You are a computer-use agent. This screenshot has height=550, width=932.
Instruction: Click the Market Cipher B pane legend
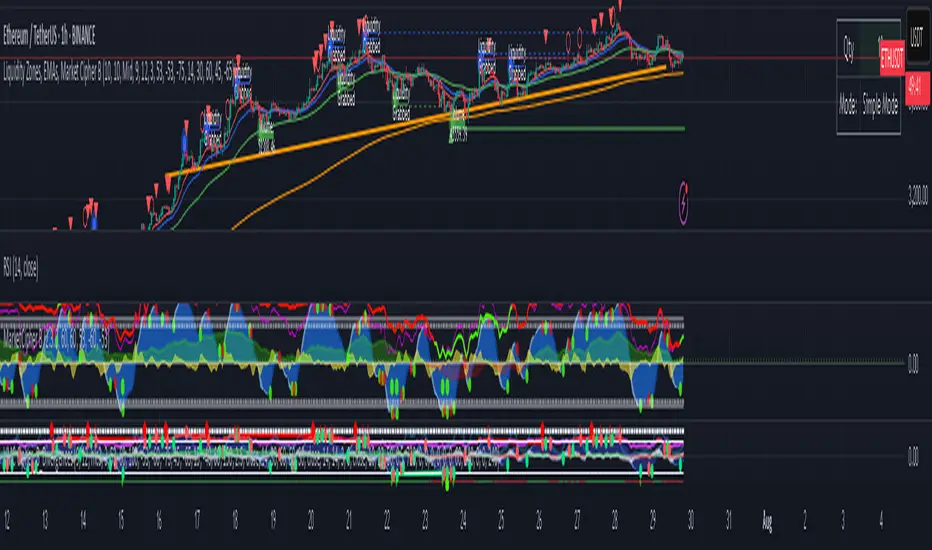pyautogui.click(x=56, y=338)
